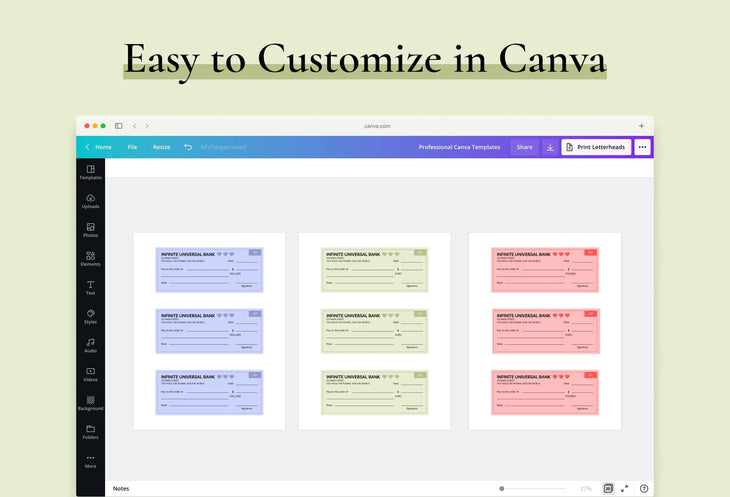Open the Resize menu
This screenshot has width=730, height=497.
coord(162,147)
